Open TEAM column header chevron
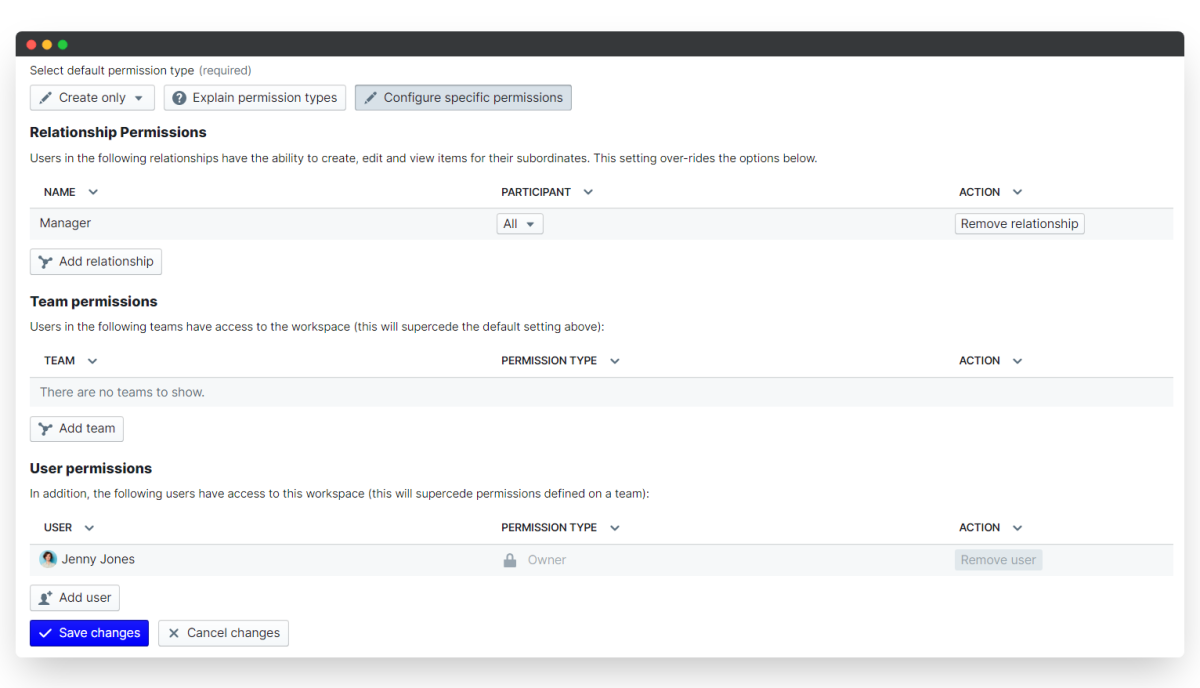Viewport: 1200px width, 688px height. coord(92,361)
